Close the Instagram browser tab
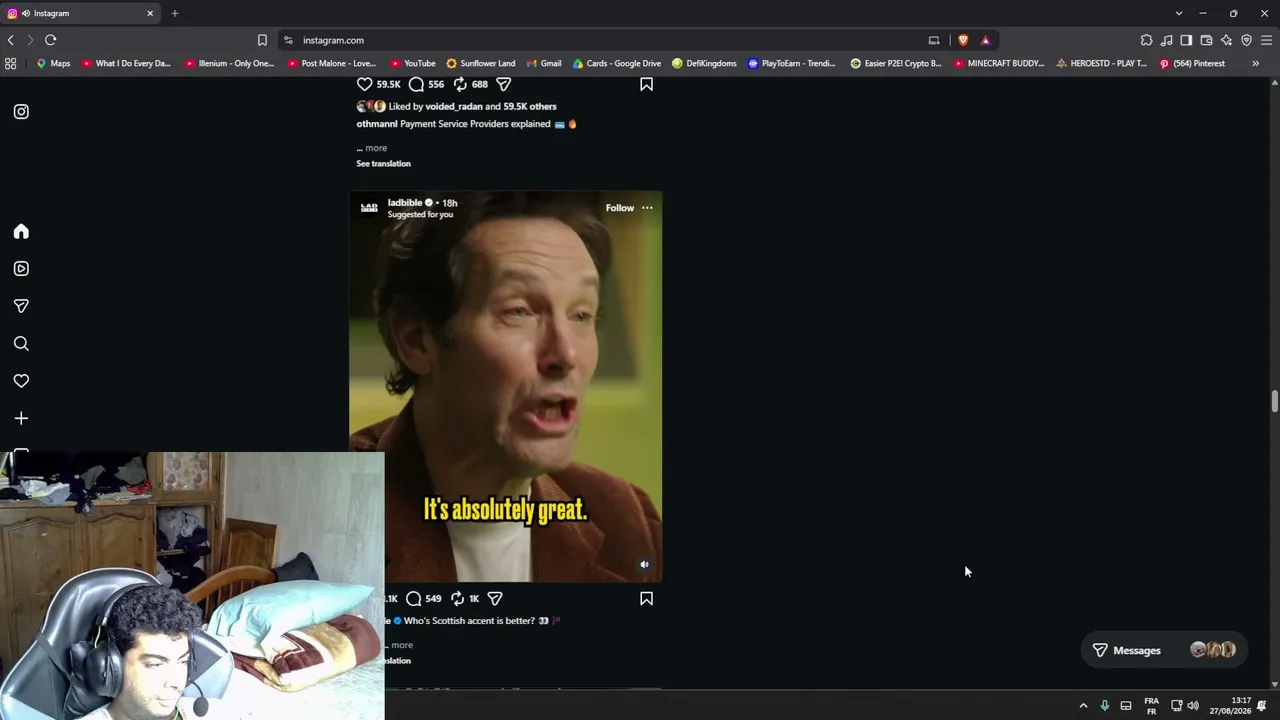Viewport: 1280px width, 720px height. tap(150, 13)
